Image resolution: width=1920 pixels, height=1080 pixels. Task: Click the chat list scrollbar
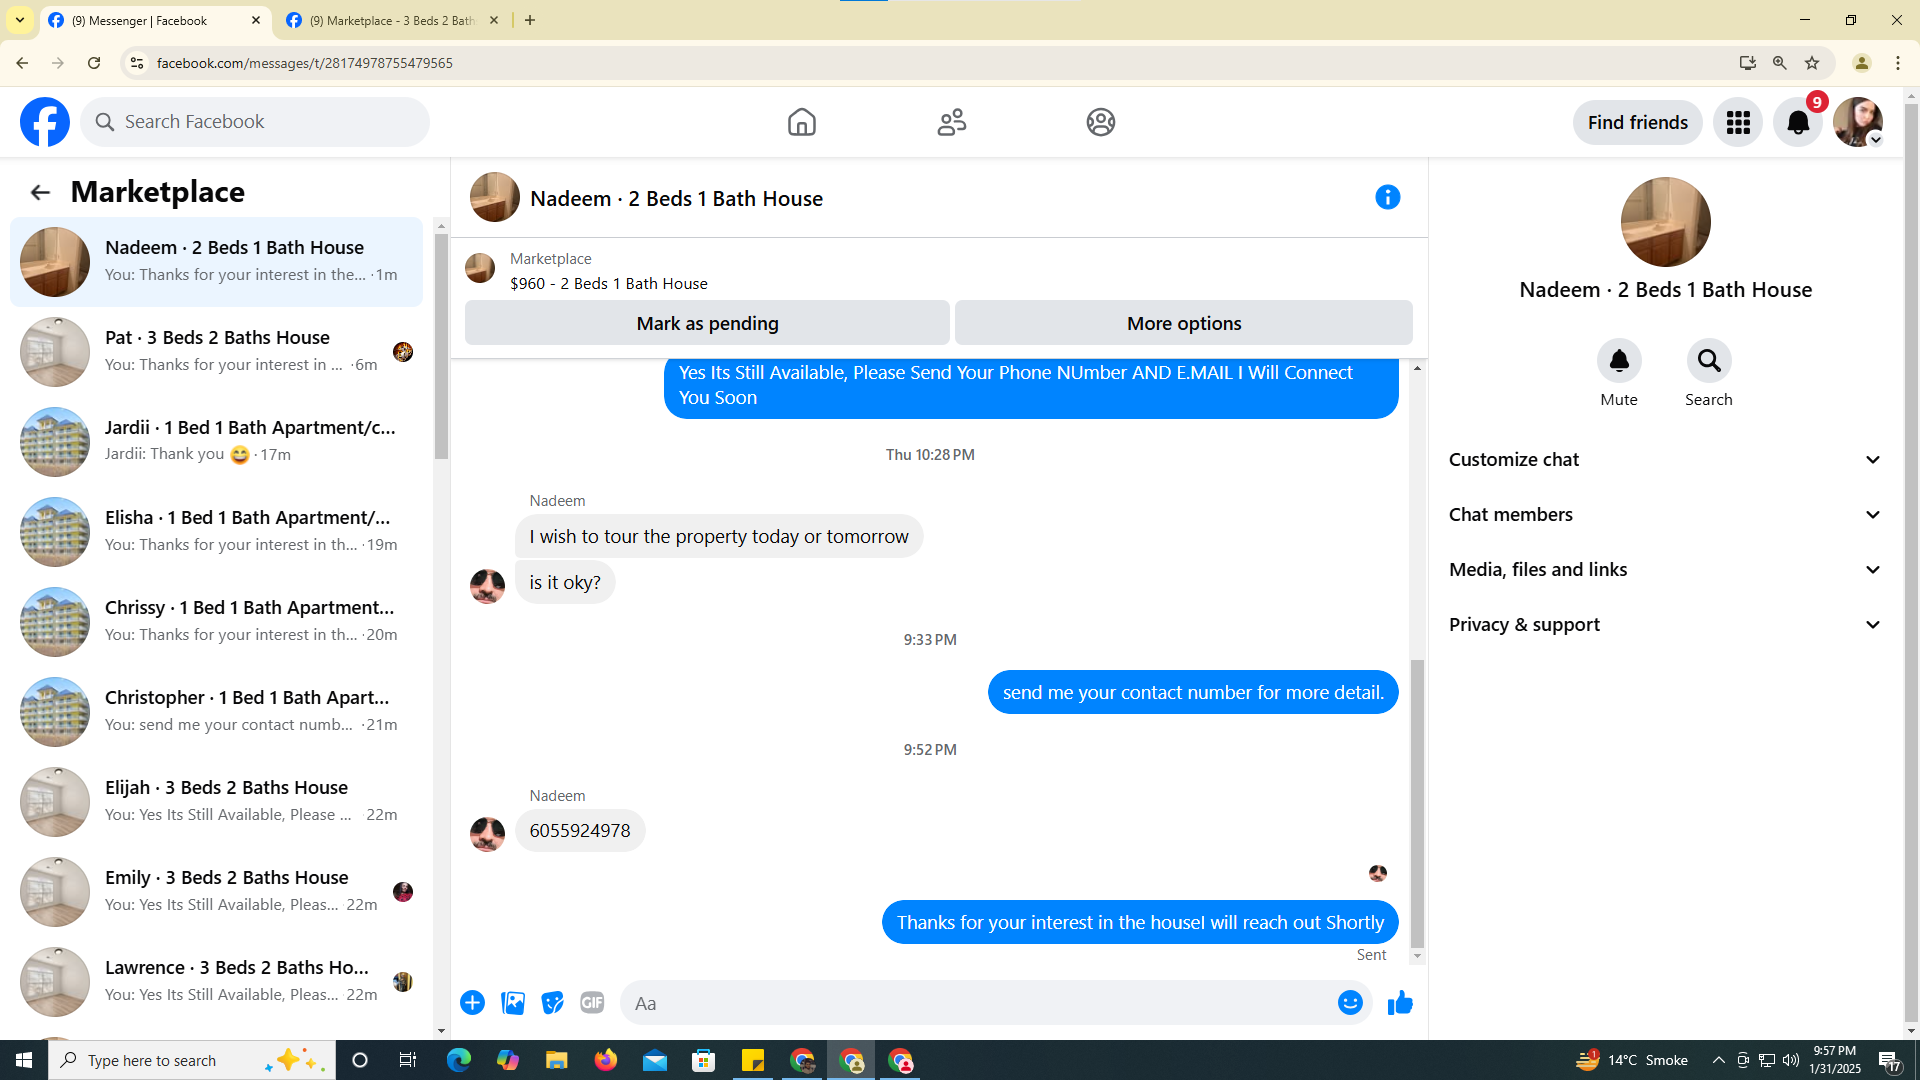[441, 347]
